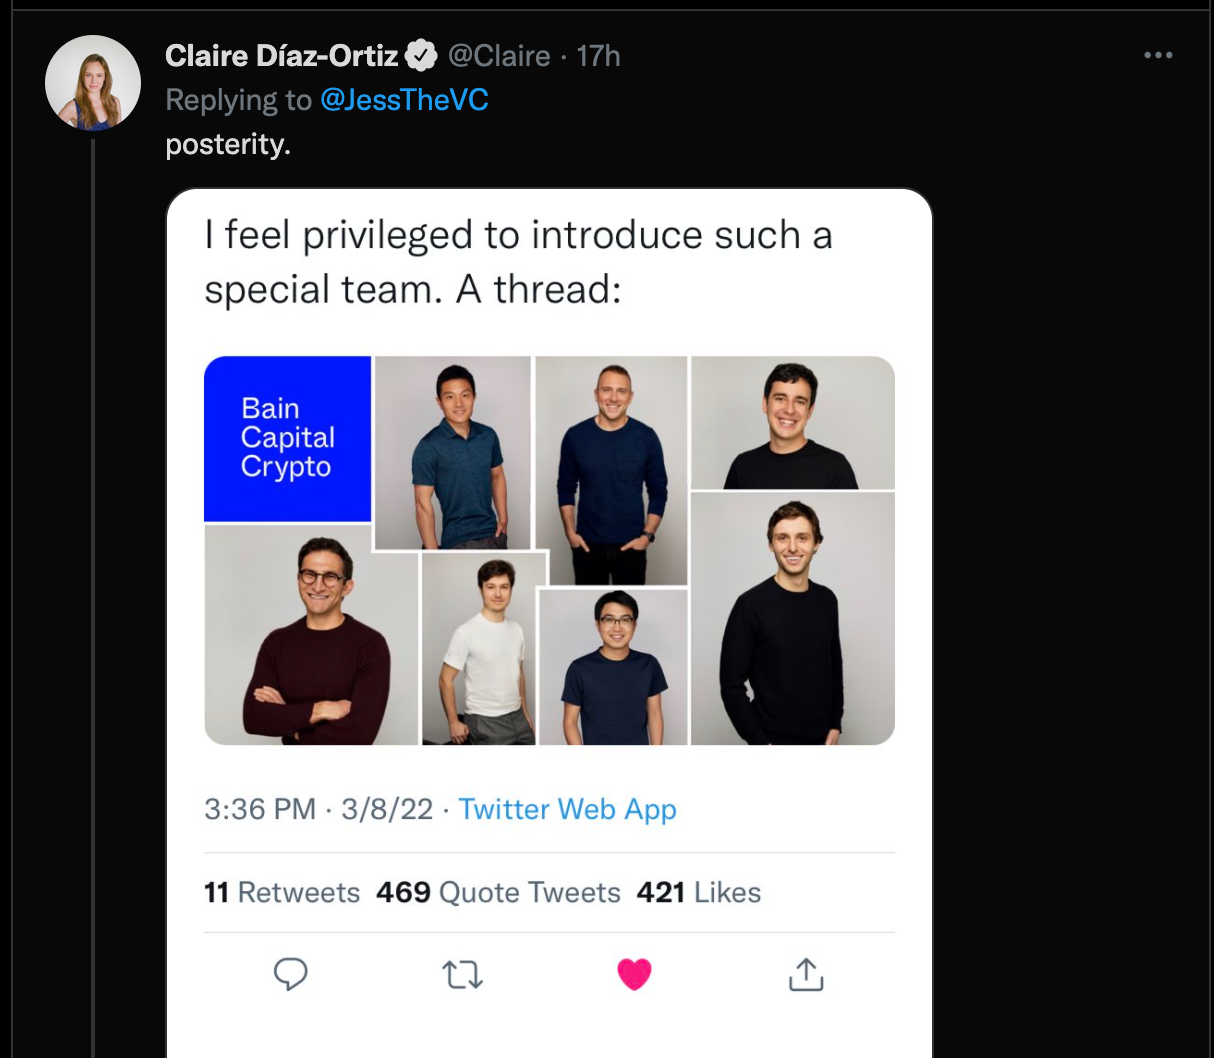View the 11 Retweets list
This screenshot has width=1214, height=1058.
click(282, 892)
